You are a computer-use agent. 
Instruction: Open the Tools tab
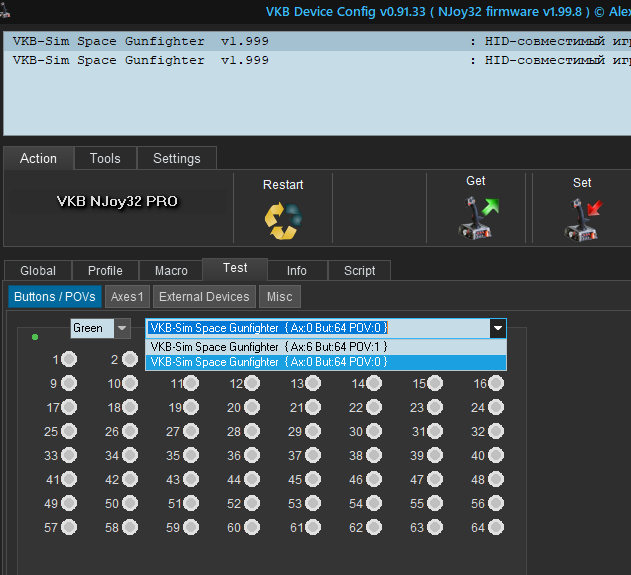pos(105,159)
